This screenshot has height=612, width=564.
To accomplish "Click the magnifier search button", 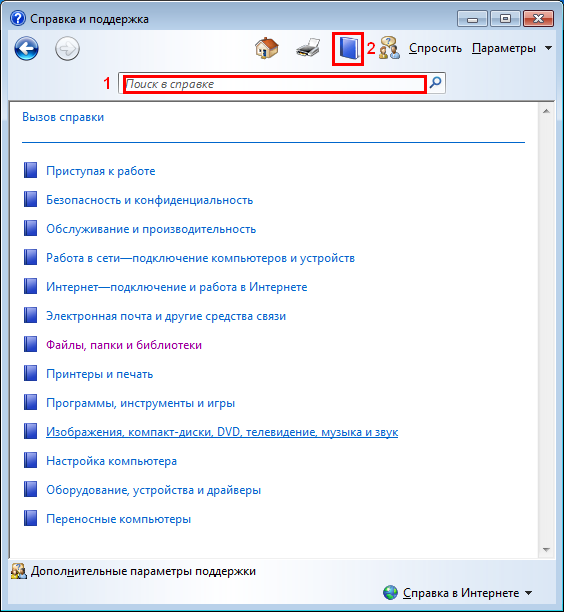I will pos(435,83).
